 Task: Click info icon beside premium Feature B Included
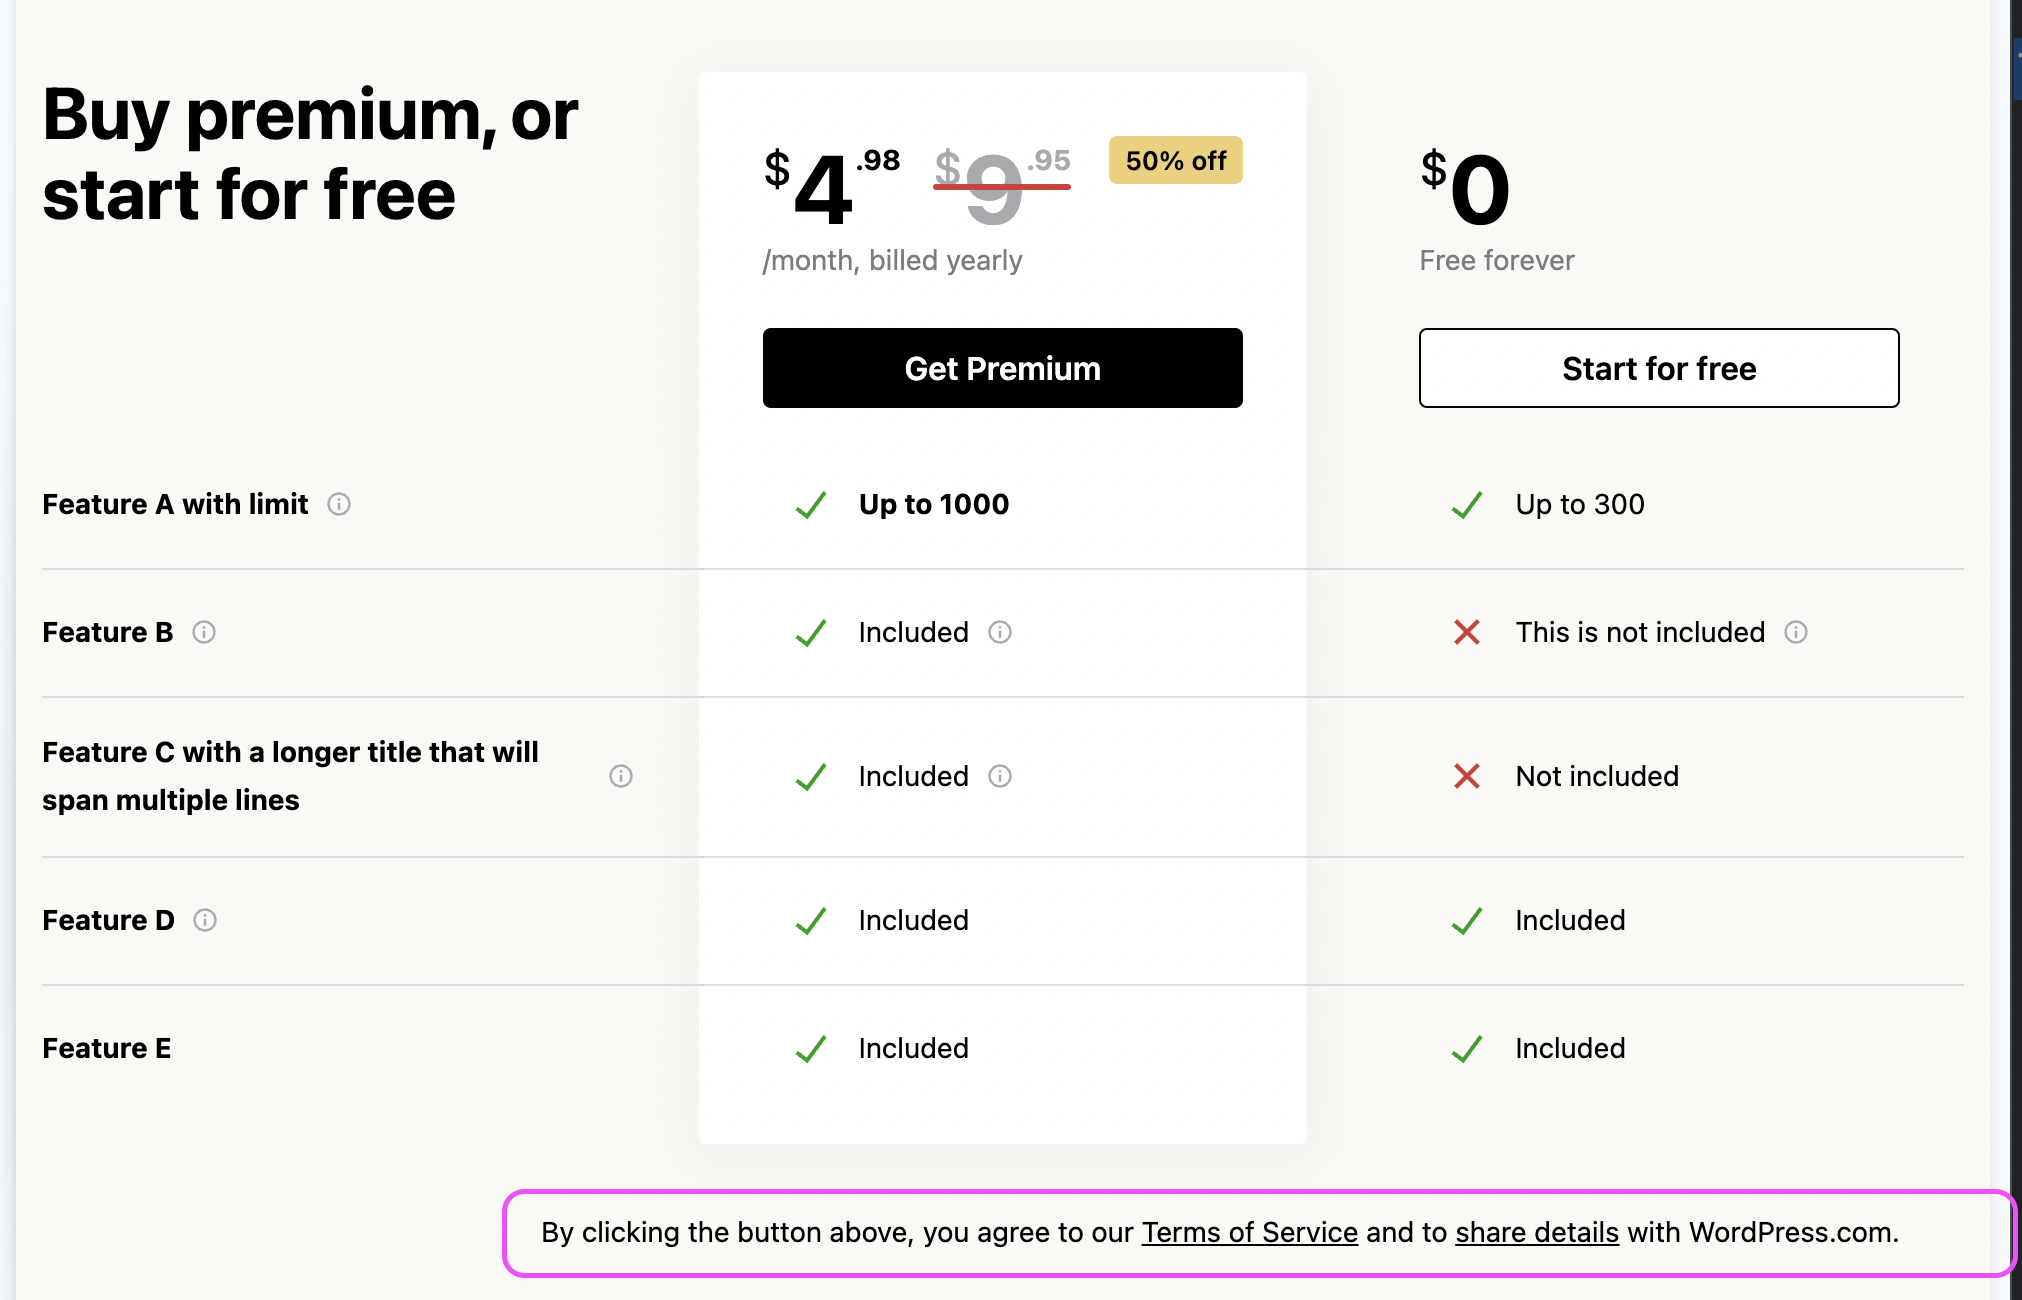1000,632
